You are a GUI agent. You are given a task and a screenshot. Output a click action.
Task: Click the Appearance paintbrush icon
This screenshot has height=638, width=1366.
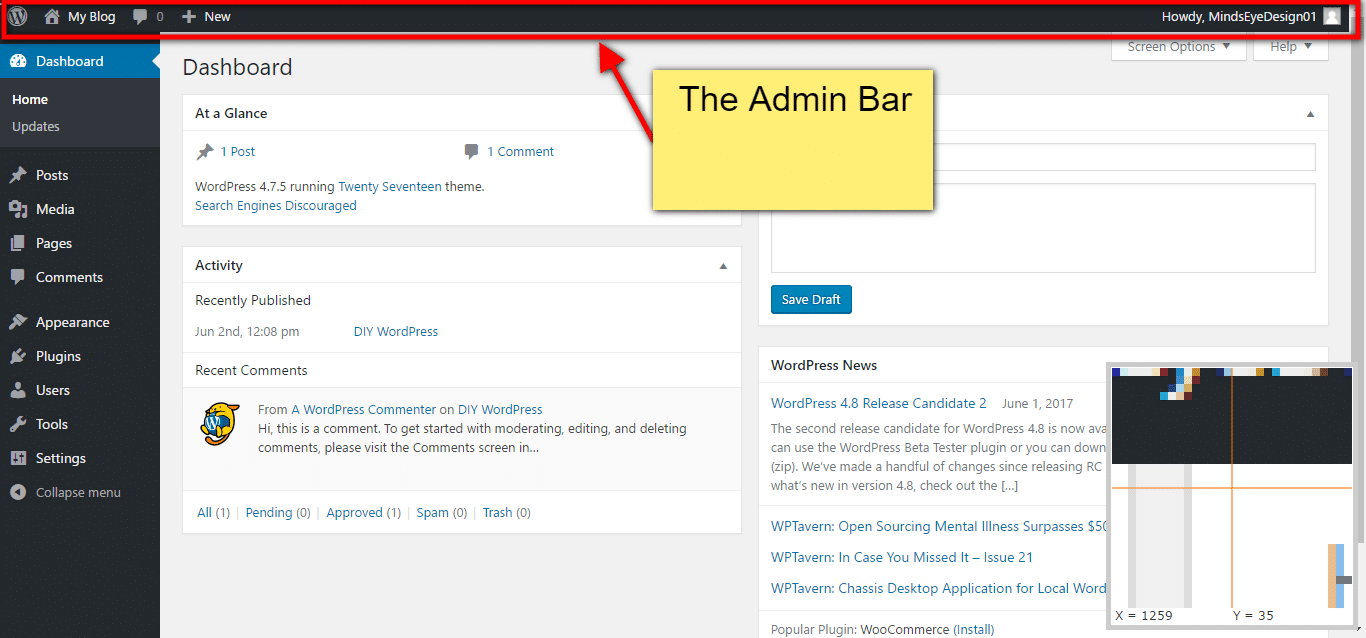pos(18,322)
